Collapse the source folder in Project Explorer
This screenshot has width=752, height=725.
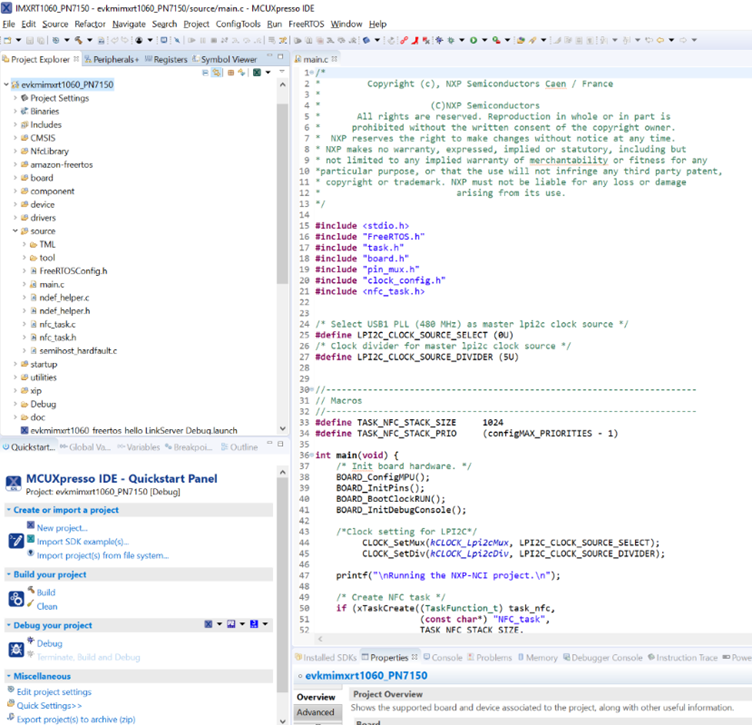click(16, 231)
